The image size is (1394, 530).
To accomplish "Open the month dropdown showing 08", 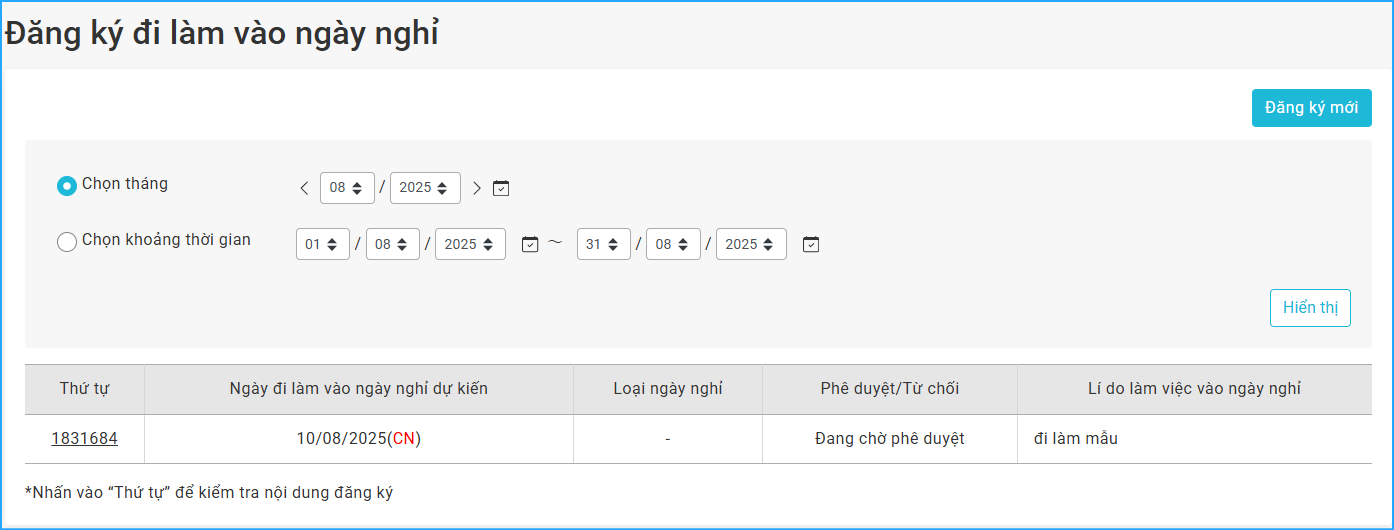I will [x=347, y=188].
